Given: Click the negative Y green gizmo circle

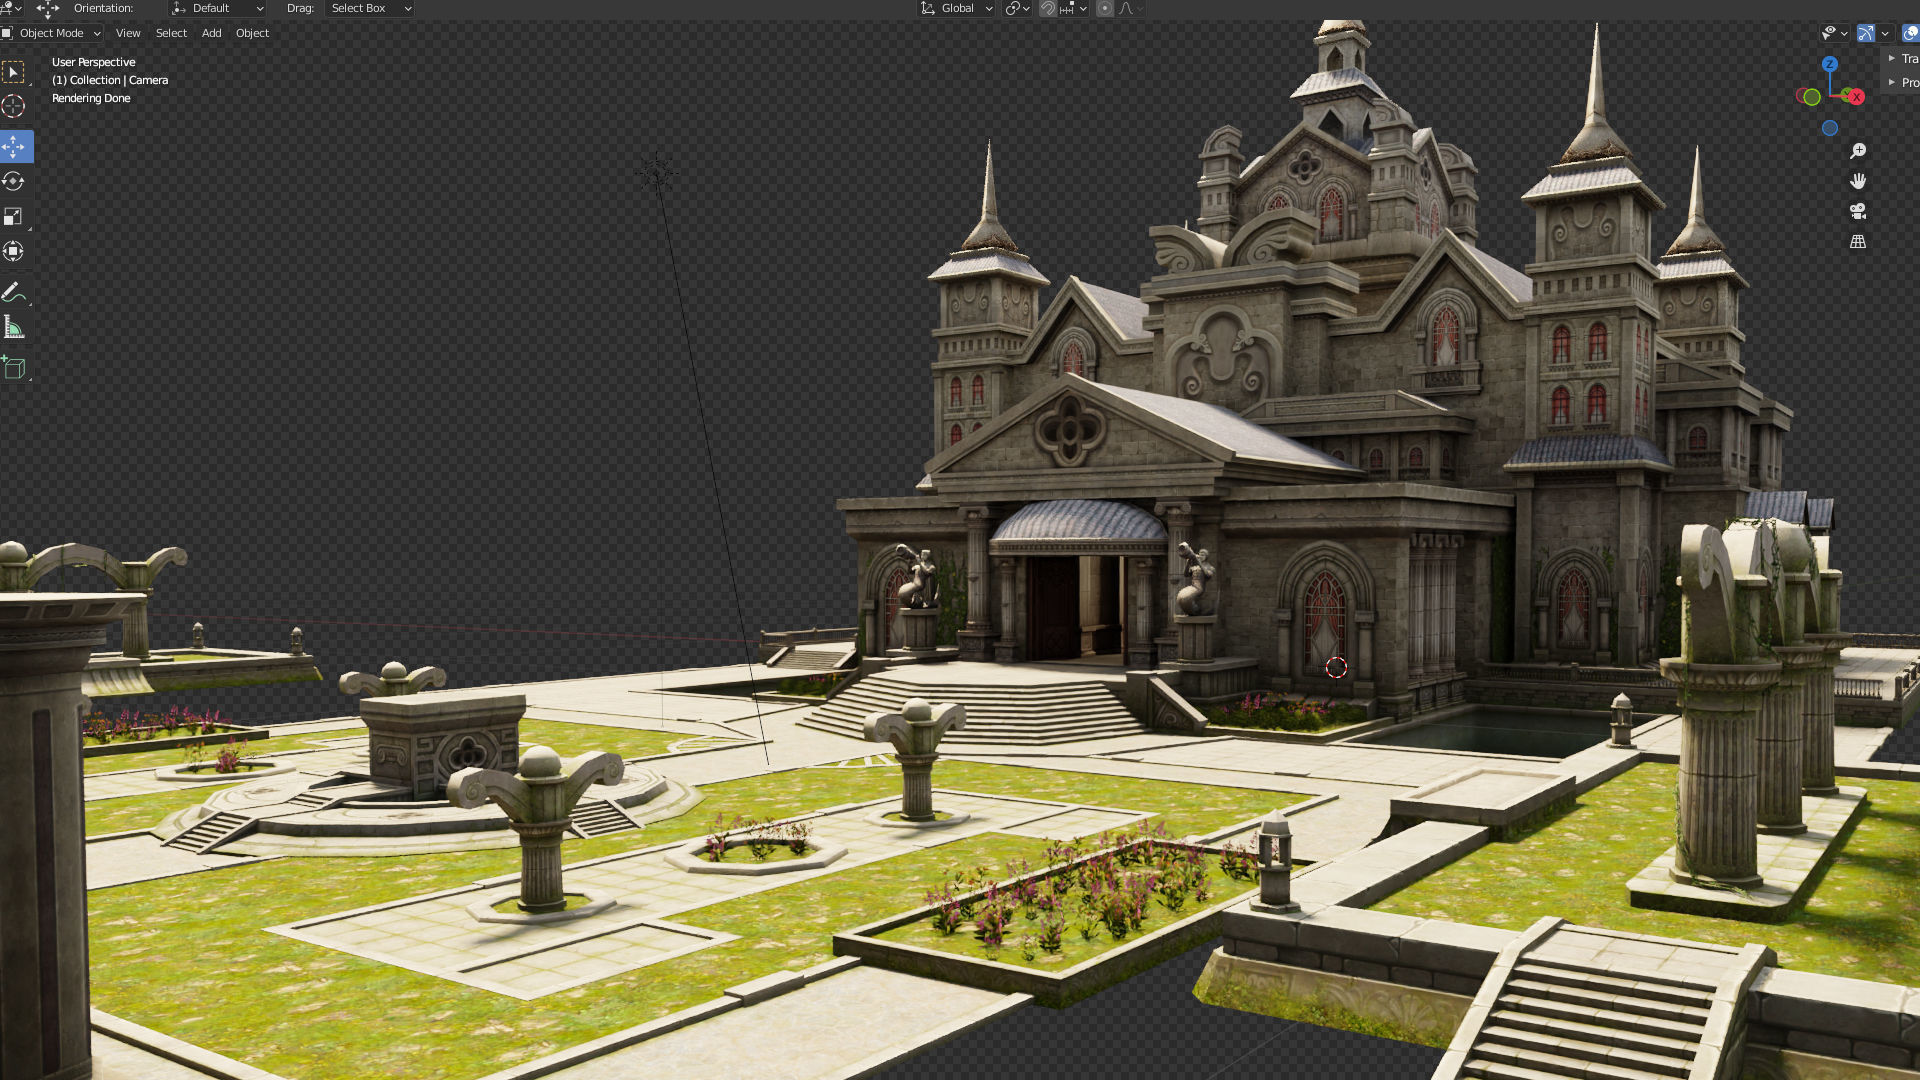Looking at the screenshot, I should 1811,97.
